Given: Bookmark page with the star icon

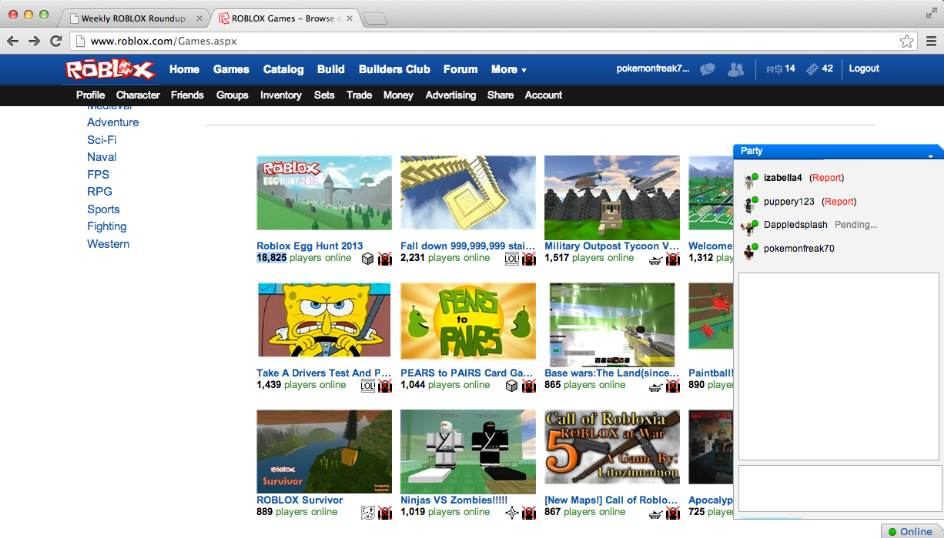Looking at the screenshot, I should click(x=906, y=41).
